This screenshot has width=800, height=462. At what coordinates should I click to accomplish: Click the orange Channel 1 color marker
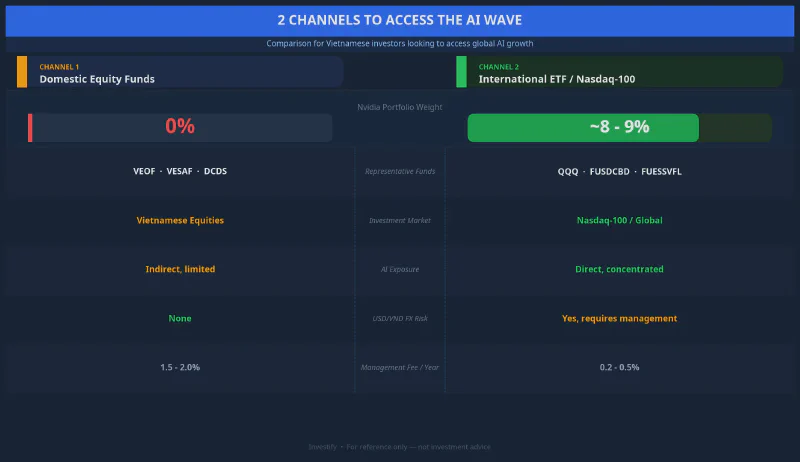(x=22, y=72)
